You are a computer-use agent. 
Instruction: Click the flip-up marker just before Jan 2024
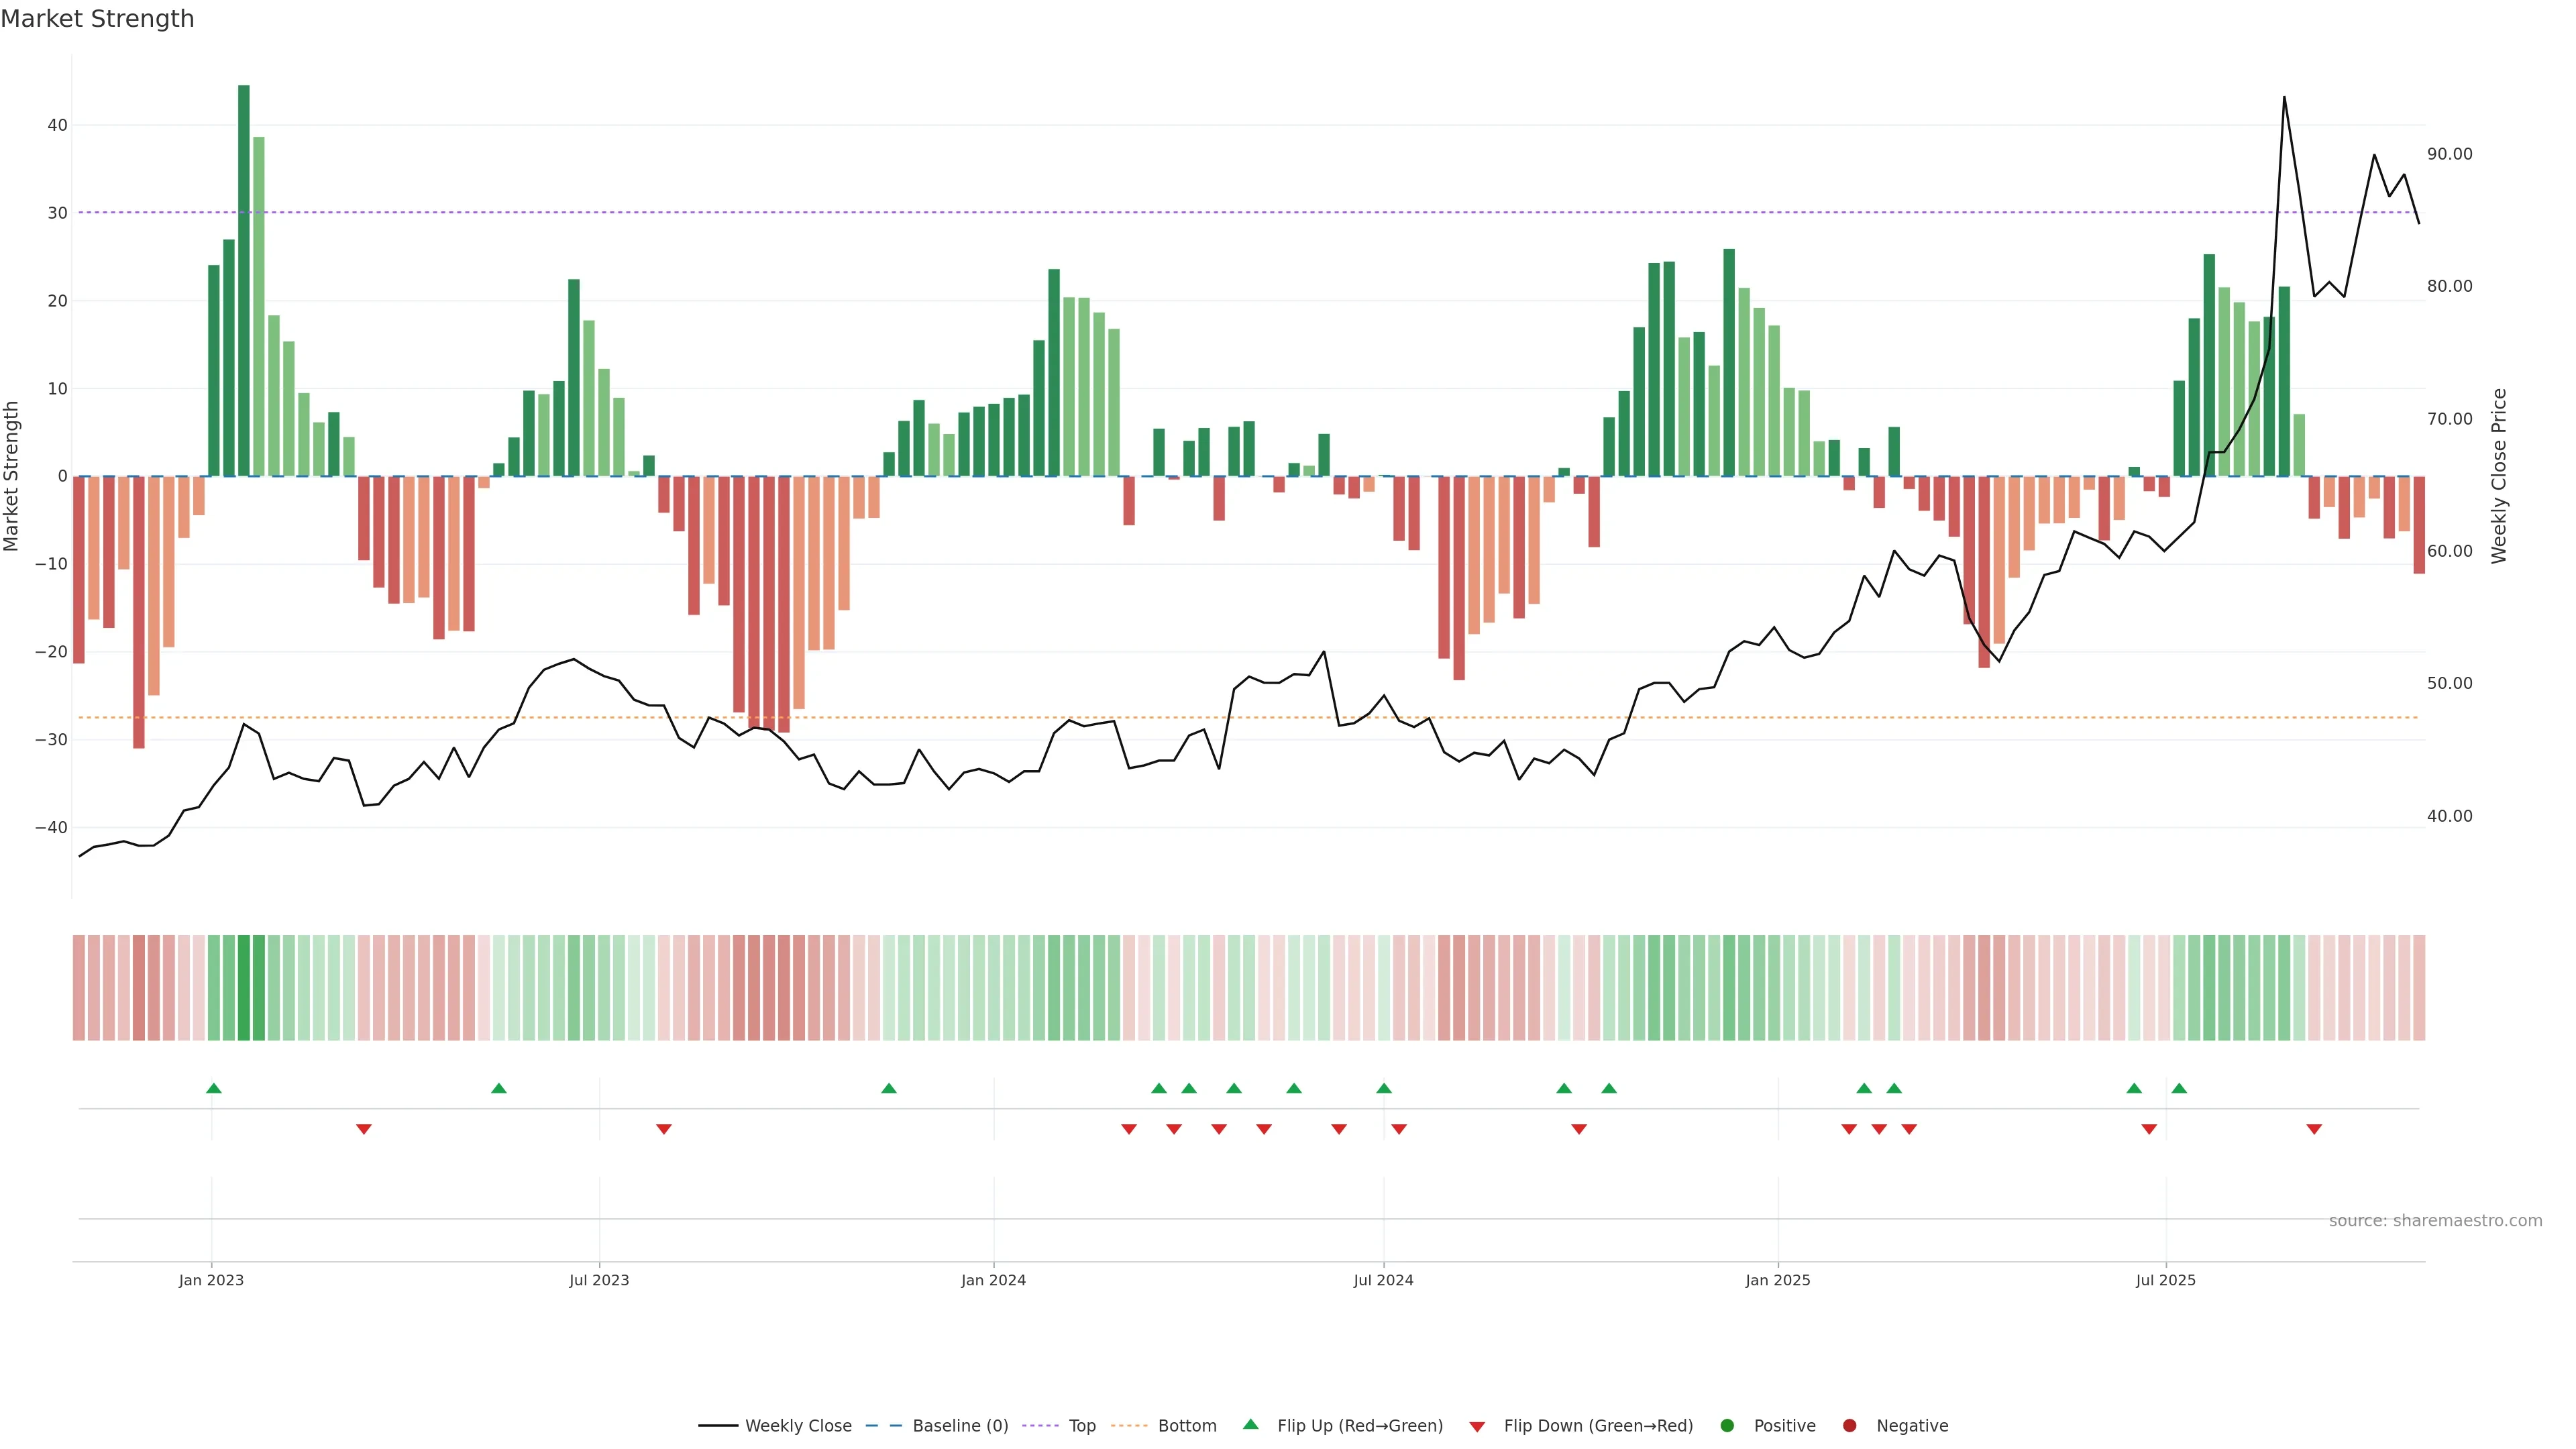[889, 1088]
